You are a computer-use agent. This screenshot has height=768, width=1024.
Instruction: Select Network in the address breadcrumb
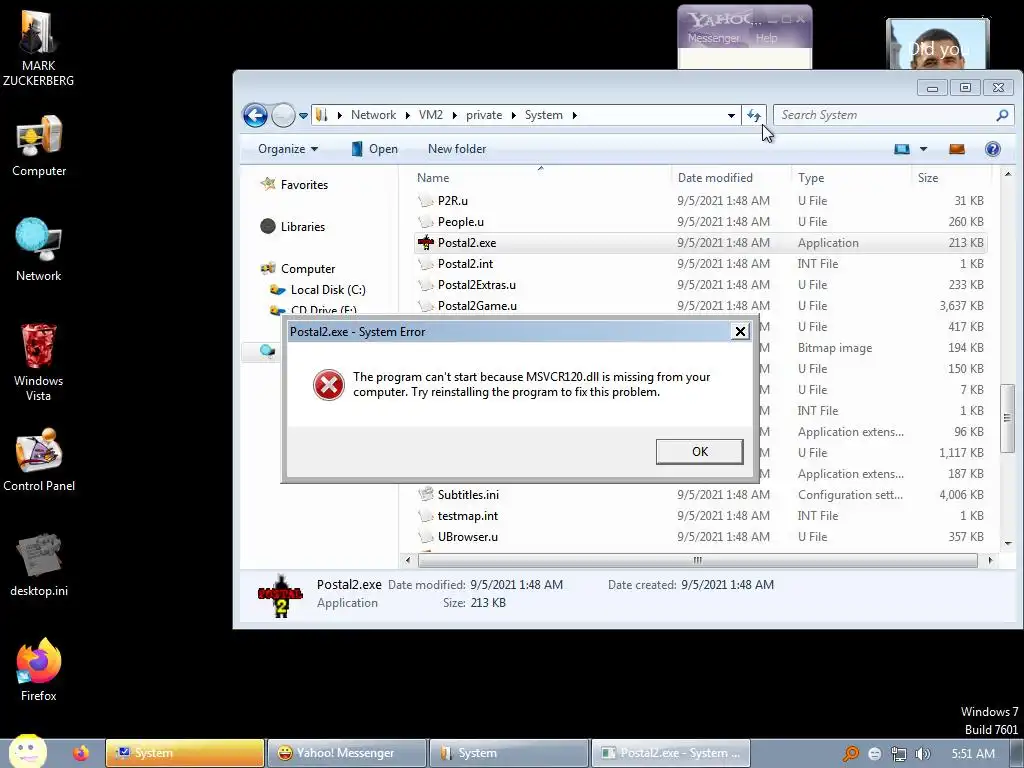click(x=373, y=115)
